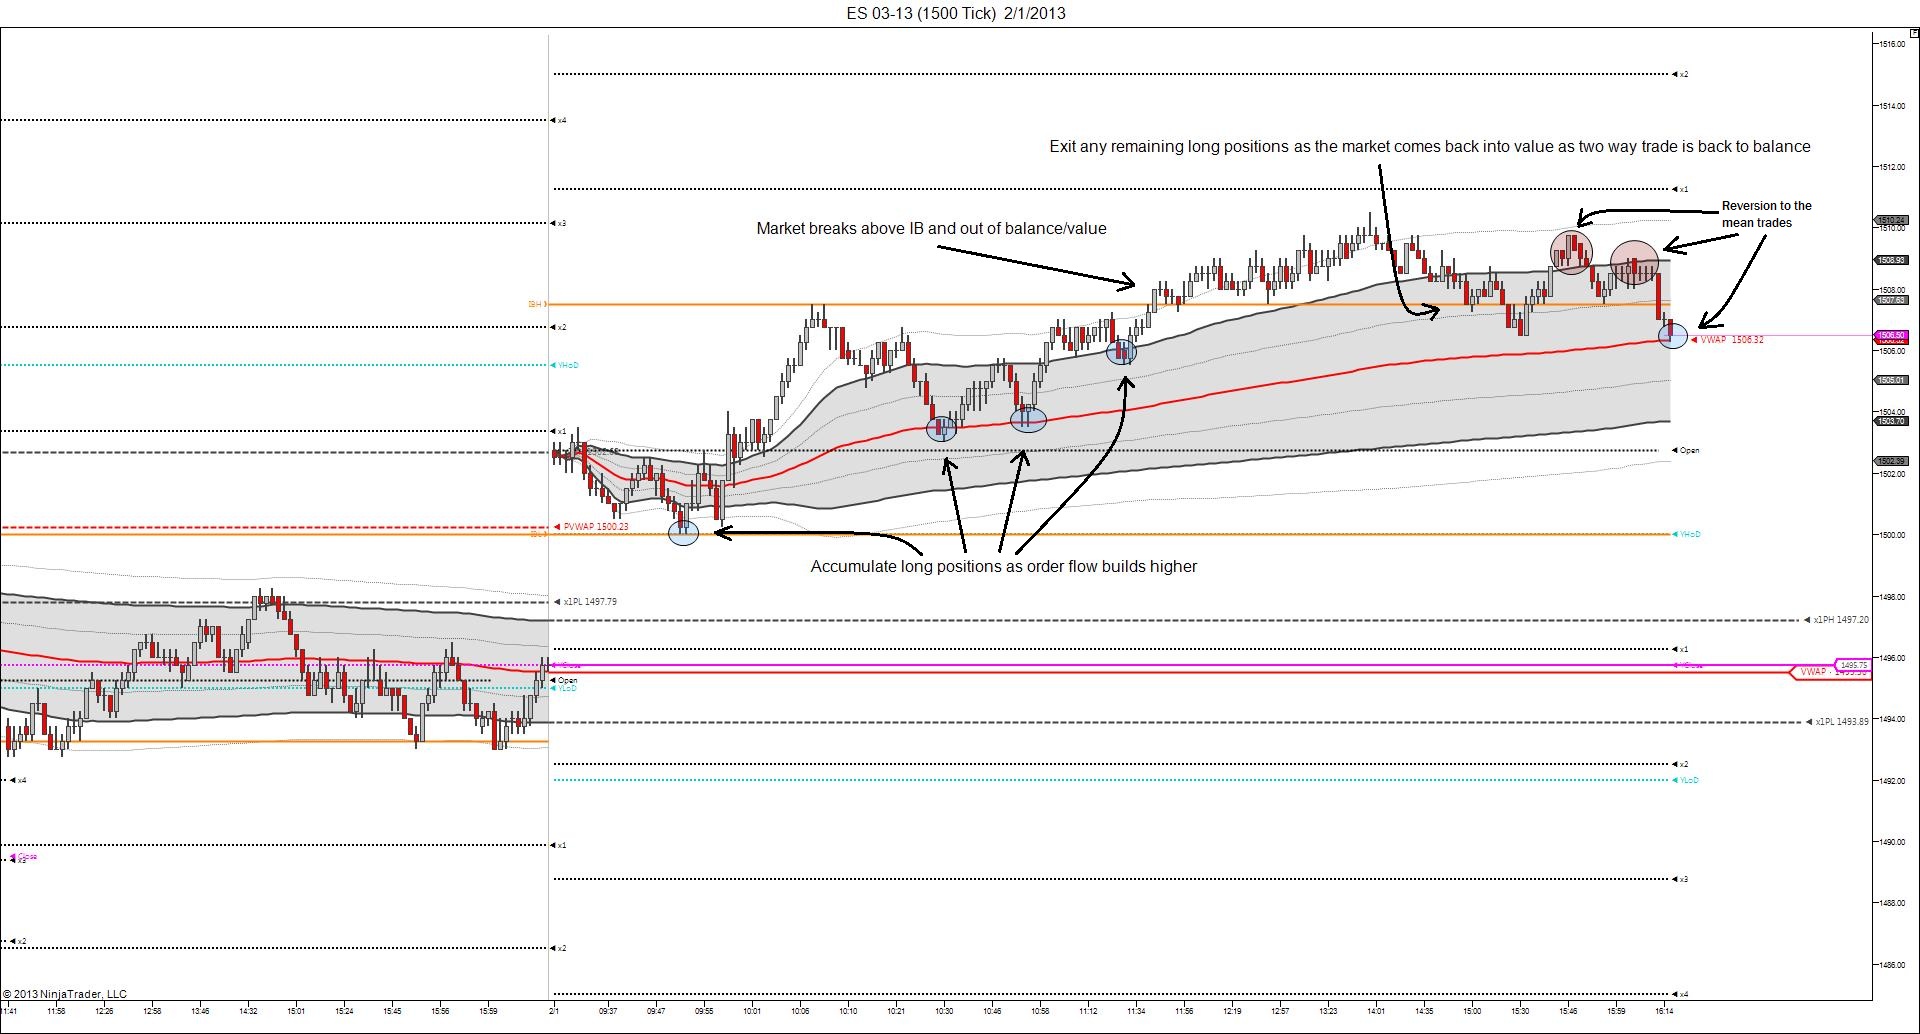
Task: Click the 15:24 time axis label
Action: [x=344, y=1011]
